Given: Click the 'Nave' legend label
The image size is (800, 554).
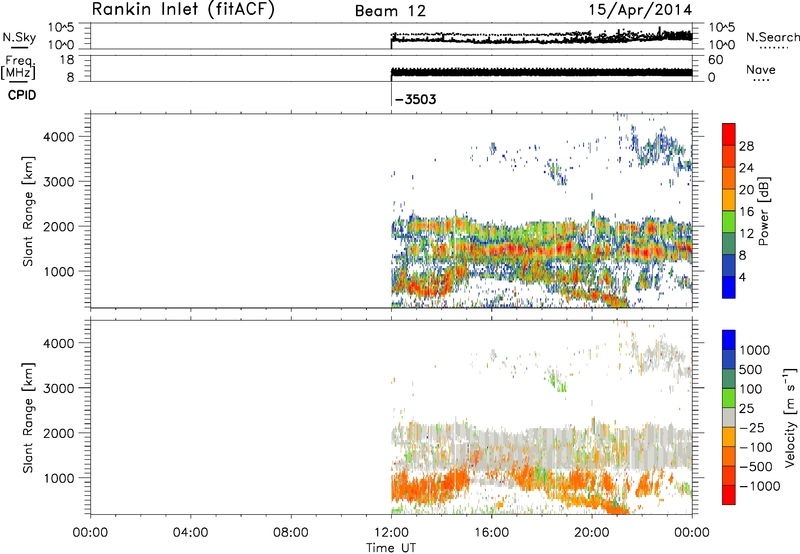Looking at the screenshot, I should pyautogui.click(x=761, y=69).
